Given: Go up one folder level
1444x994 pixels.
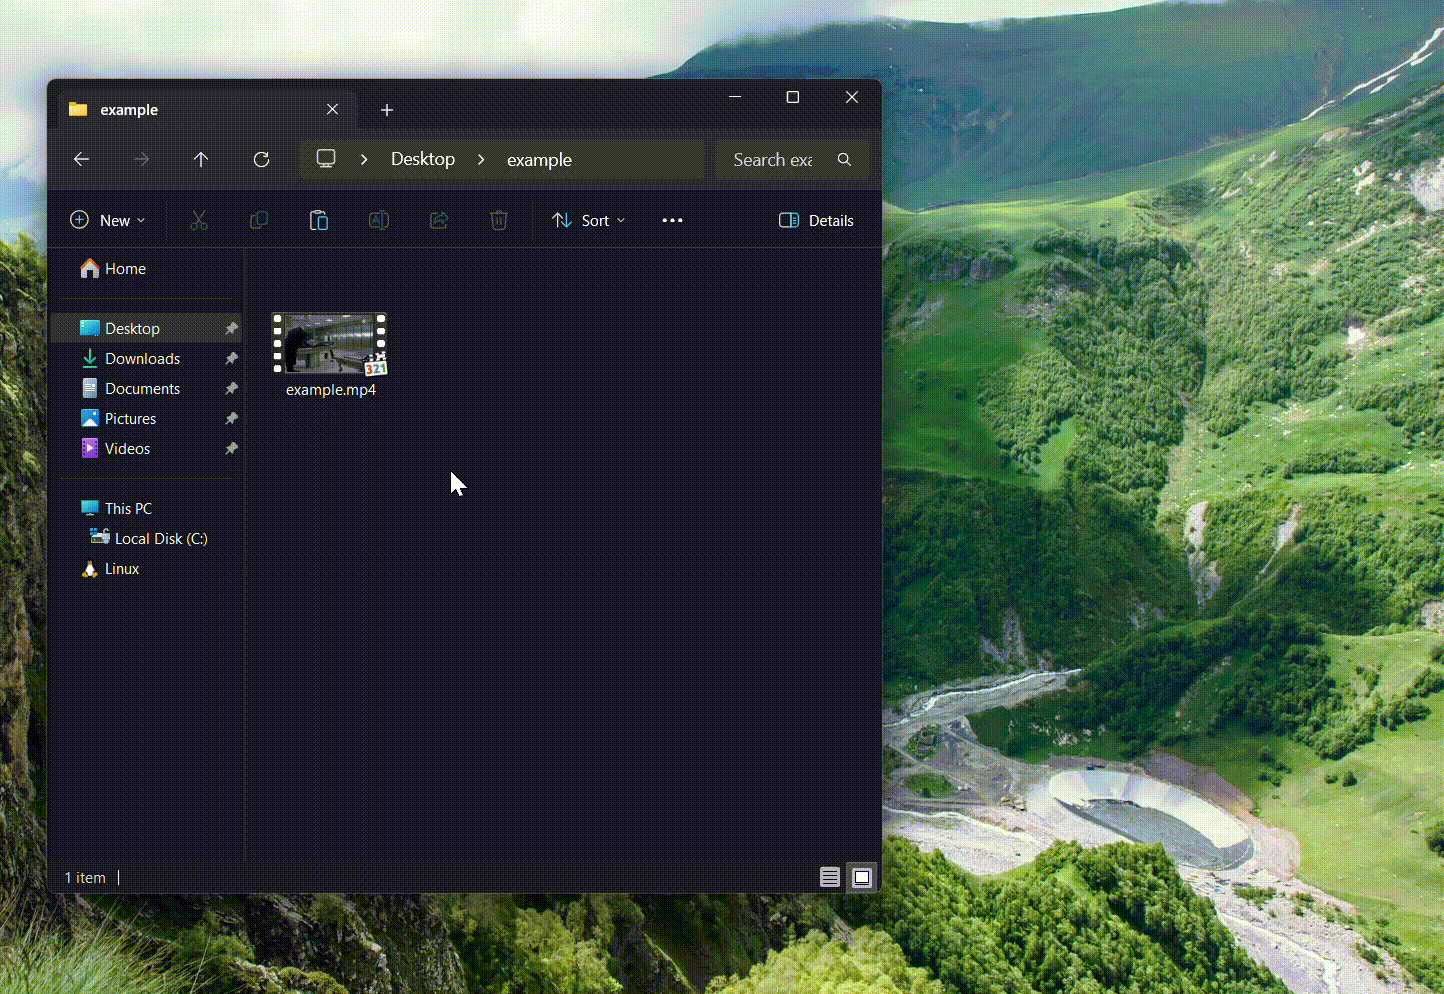Looking at the screenshot, I should (201, 159).
